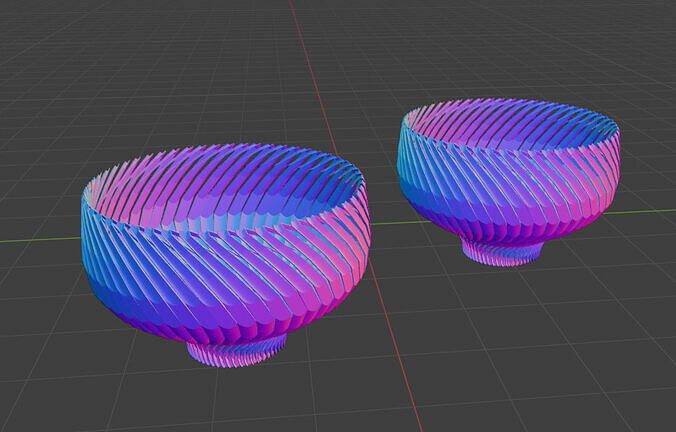
Task: Select the left spiral bowl object
Action: [x=225, y=254]
